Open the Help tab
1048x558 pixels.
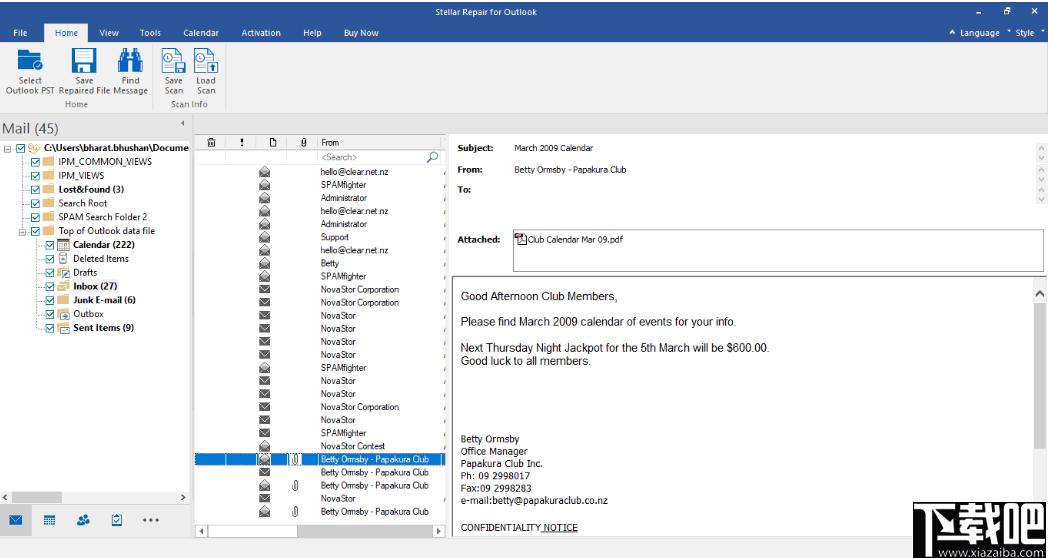point(312,33)
